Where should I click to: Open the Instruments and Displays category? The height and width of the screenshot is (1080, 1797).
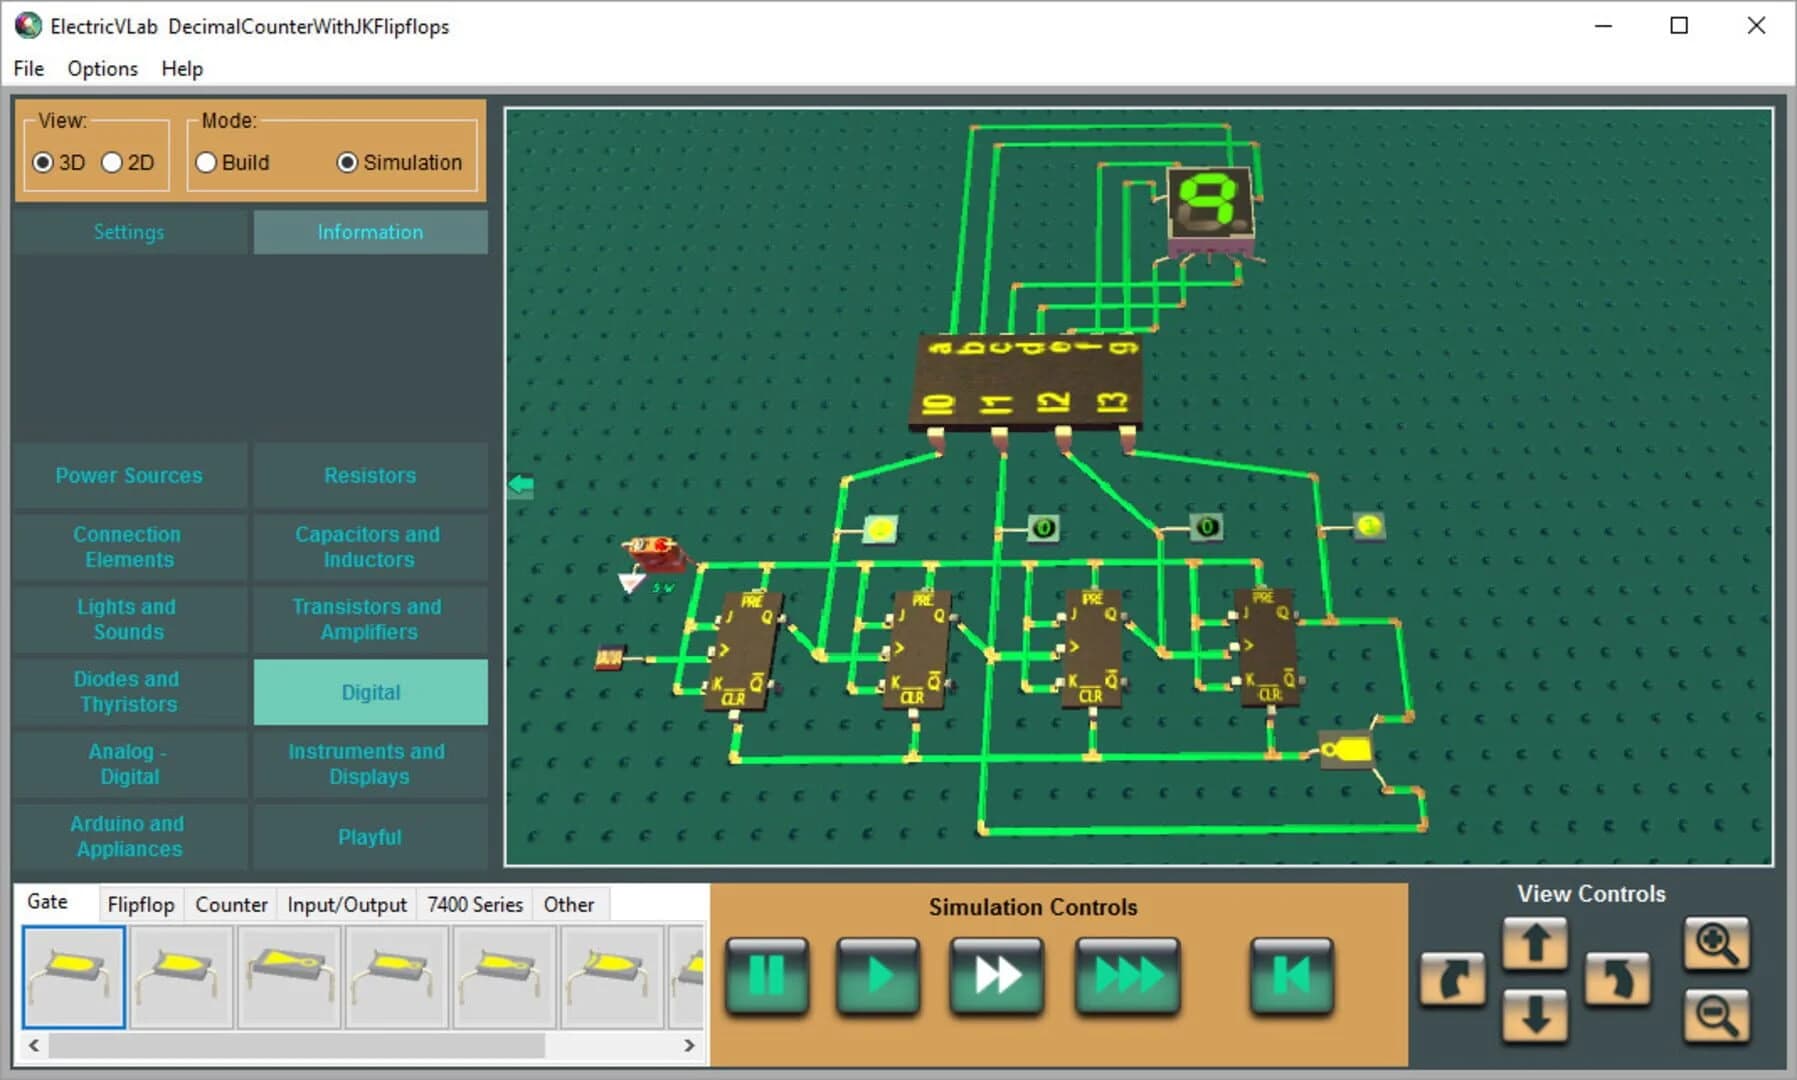coord(370,763)
